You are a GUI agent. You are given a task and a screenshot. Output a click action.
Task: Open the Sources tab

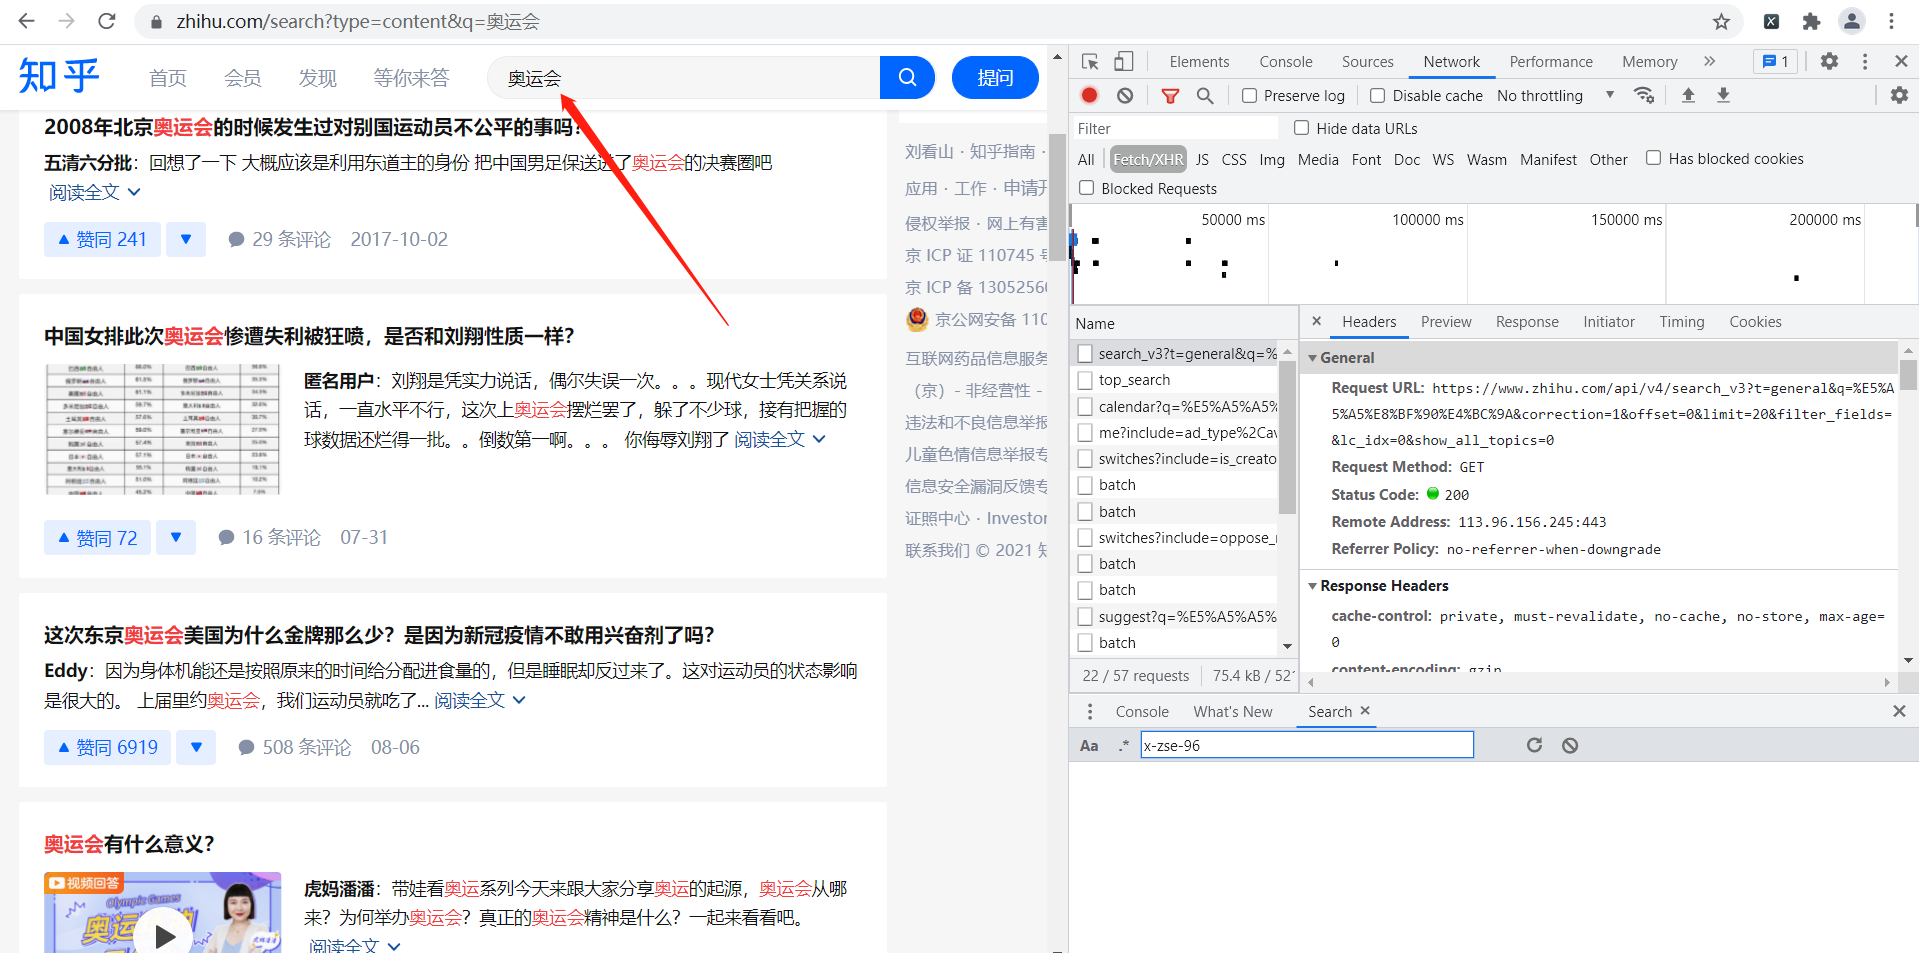click(x=1367, y=62)
